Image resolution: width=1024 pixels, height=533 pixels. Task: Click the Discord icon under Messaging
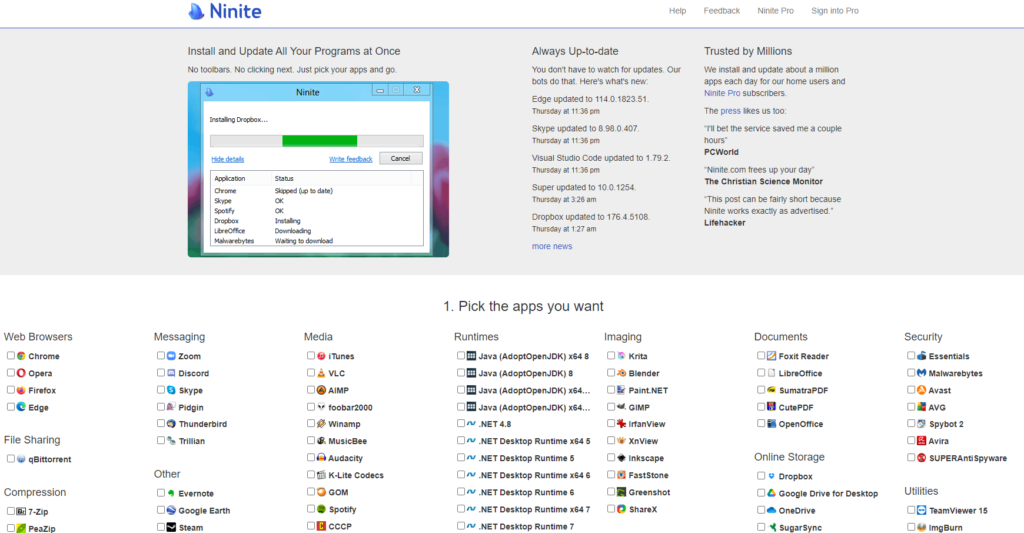[171, 373]
